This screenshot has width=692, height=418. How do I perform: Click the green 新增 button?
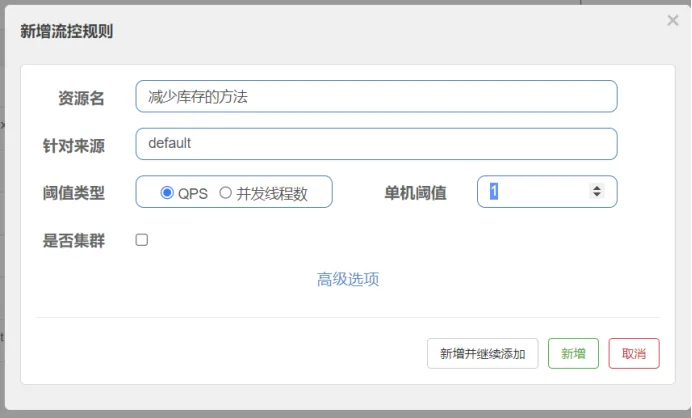pos(573,353)
